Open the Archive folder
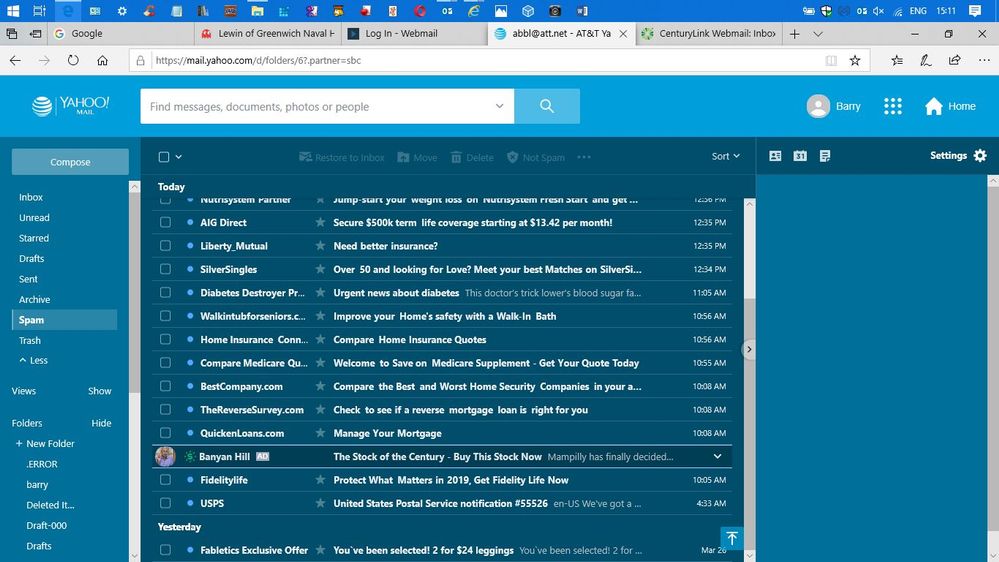 click(34, 299)
